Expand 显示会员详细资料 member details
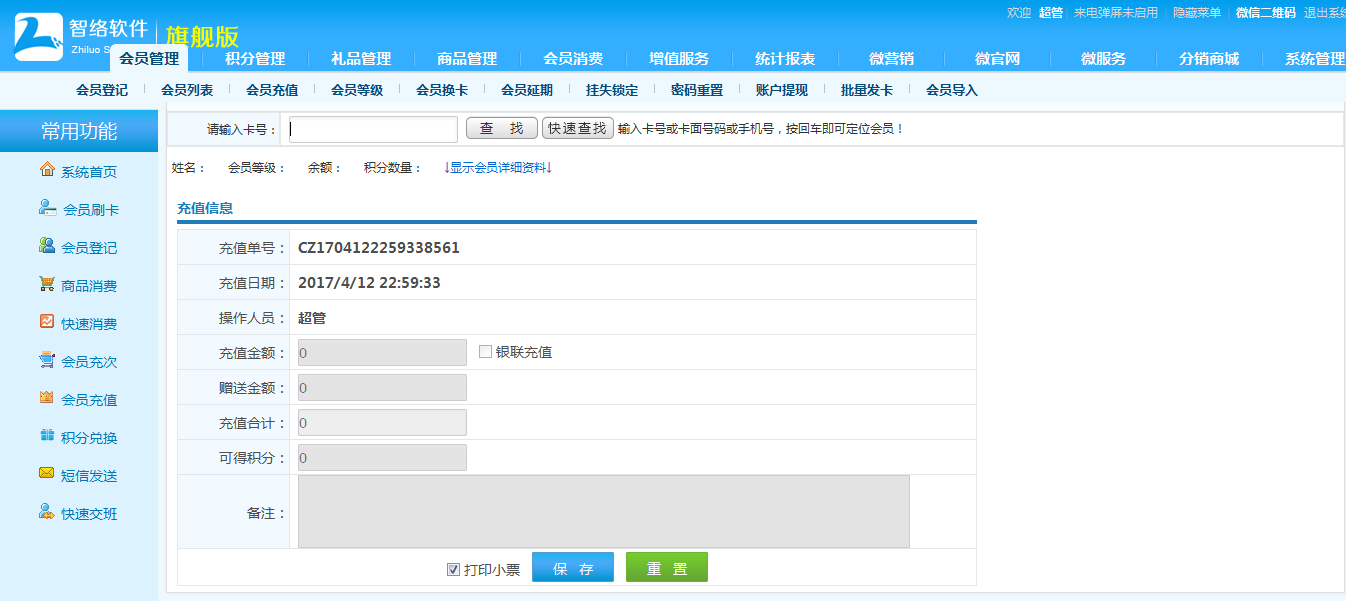Screen dimensions: 1346x601 (x=498, y=168)
